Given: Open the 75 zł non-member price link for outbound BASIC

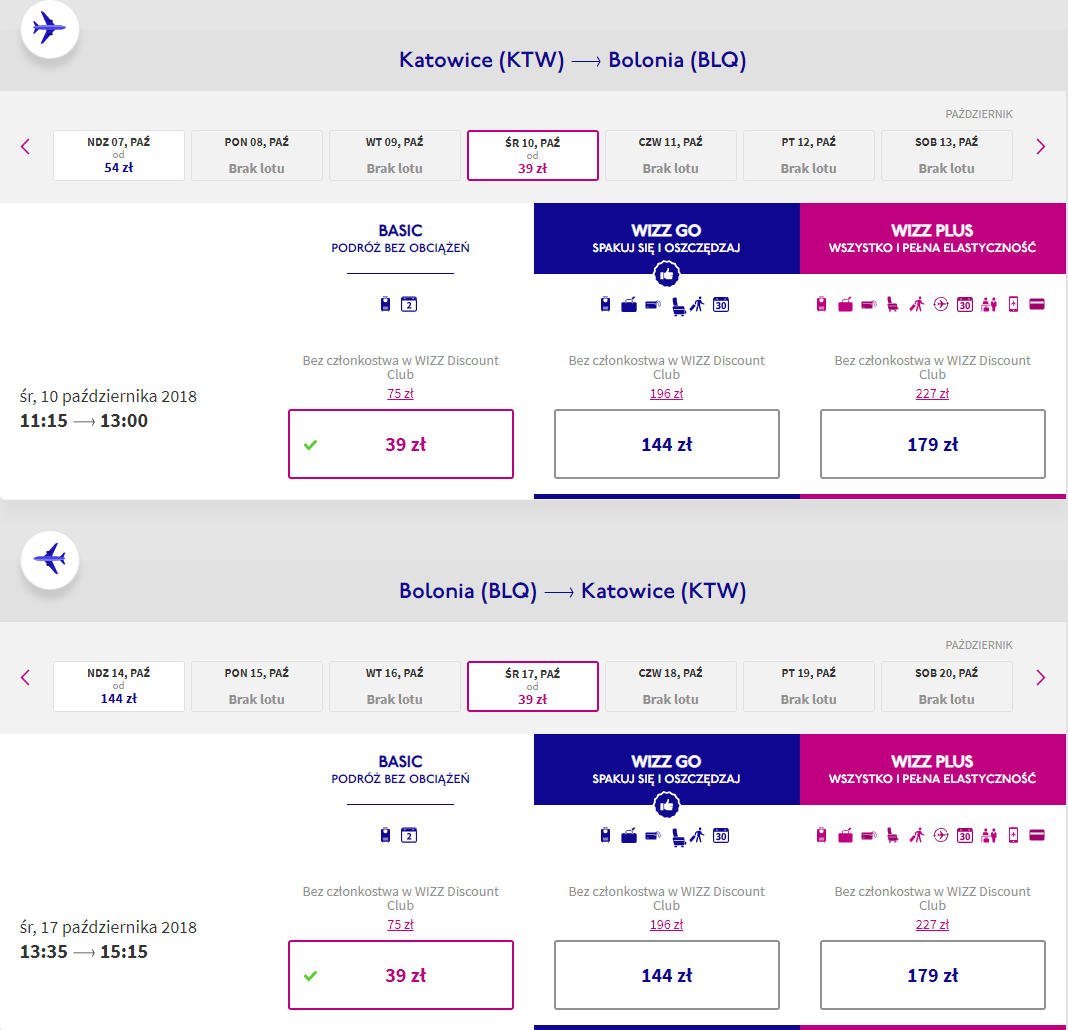Looking at the screenshot, I should coord(400,394).
